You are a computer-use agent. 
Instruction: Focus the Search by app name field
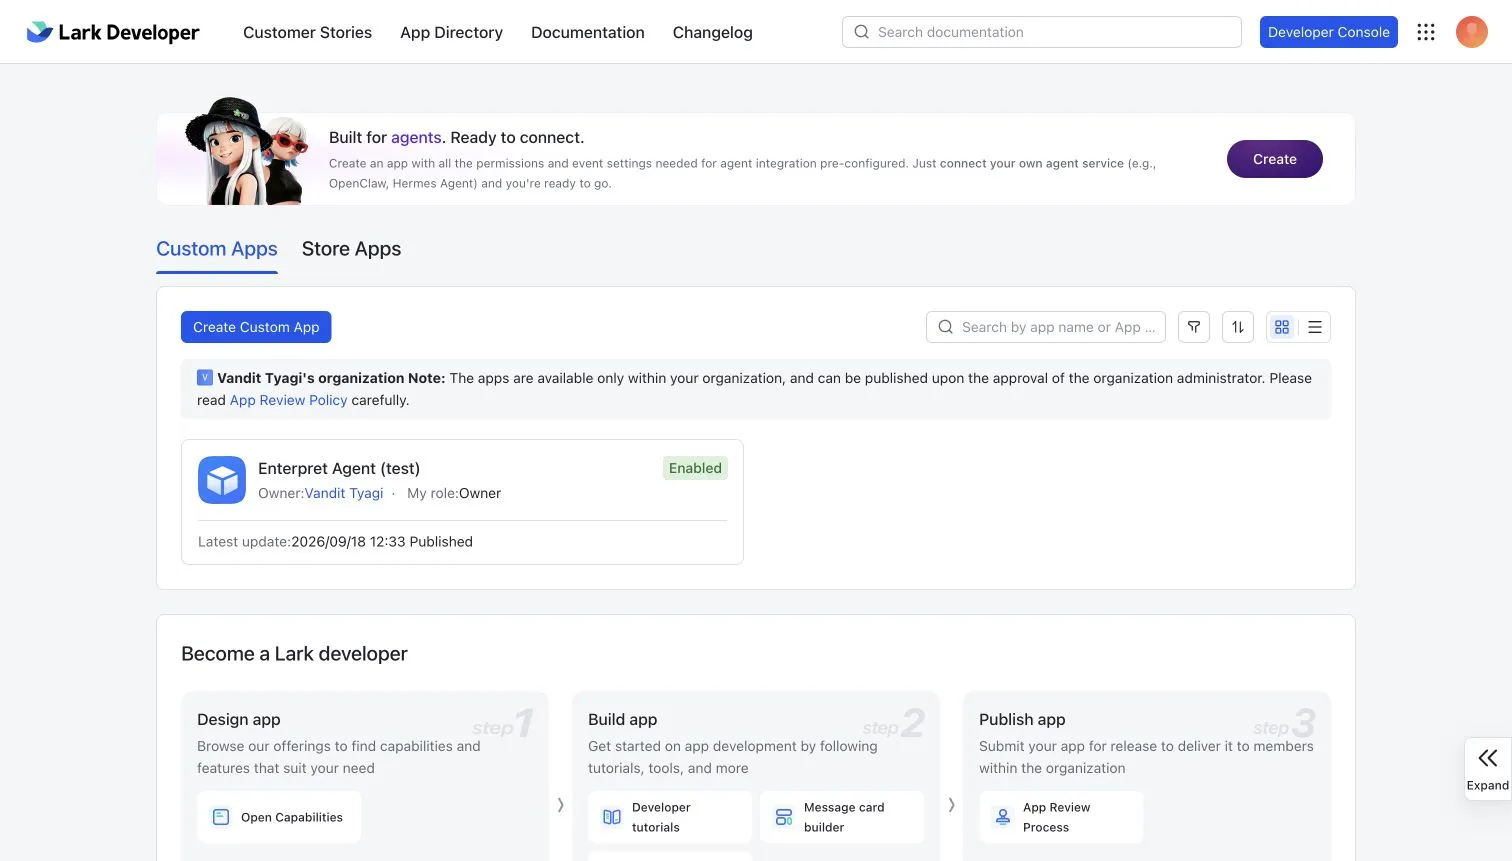pos(1046,327)
